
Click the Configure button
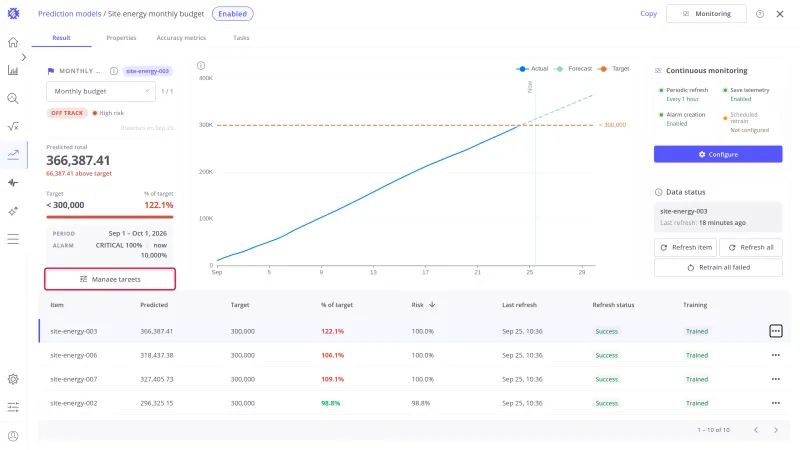tap(718, 155)
